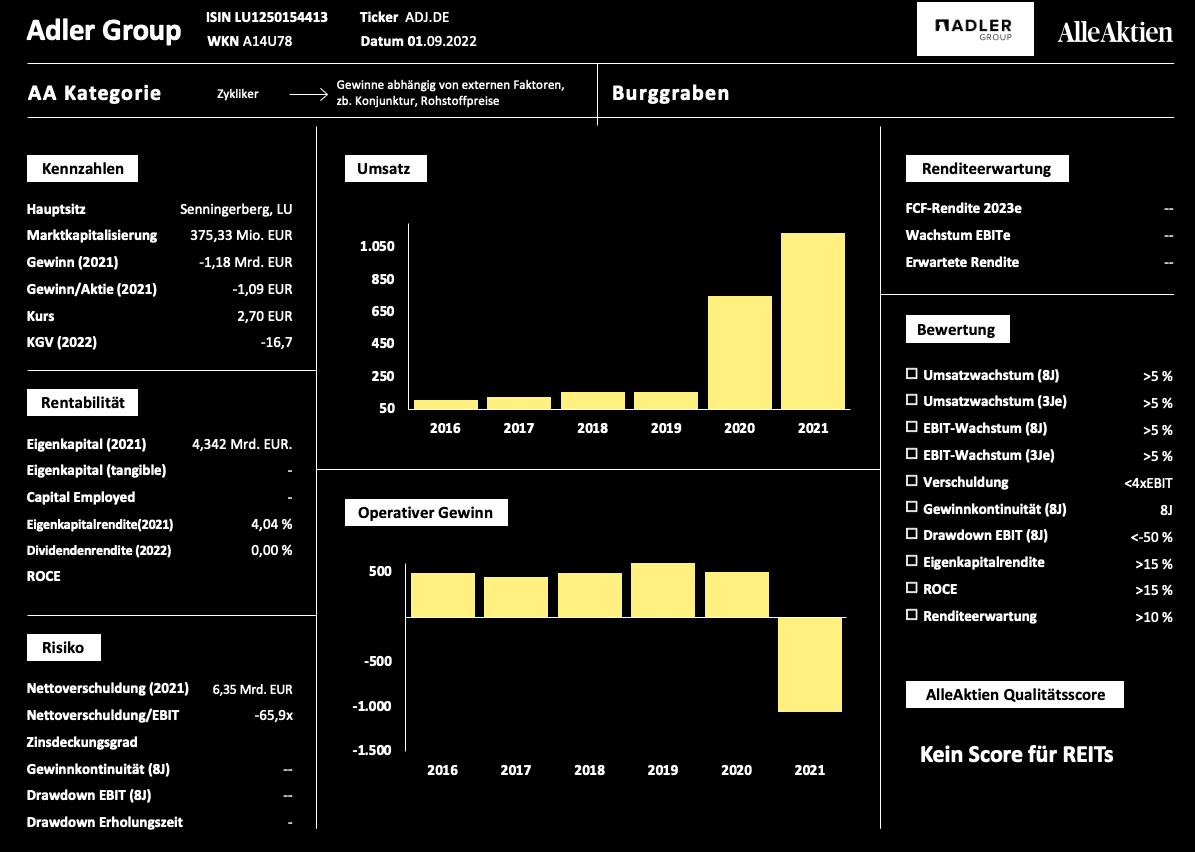This screenshot has width=1195, height=852.
Task: Click the 1.050 axis label in Umsatz chart
Action: [x=377, y=246]
